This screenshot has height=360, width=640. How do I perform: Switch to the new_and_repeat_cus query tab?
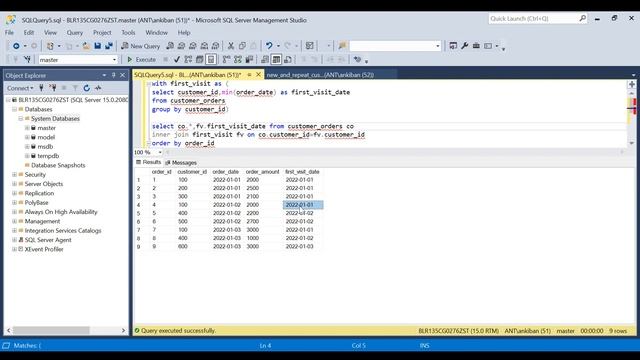[320, 75]
